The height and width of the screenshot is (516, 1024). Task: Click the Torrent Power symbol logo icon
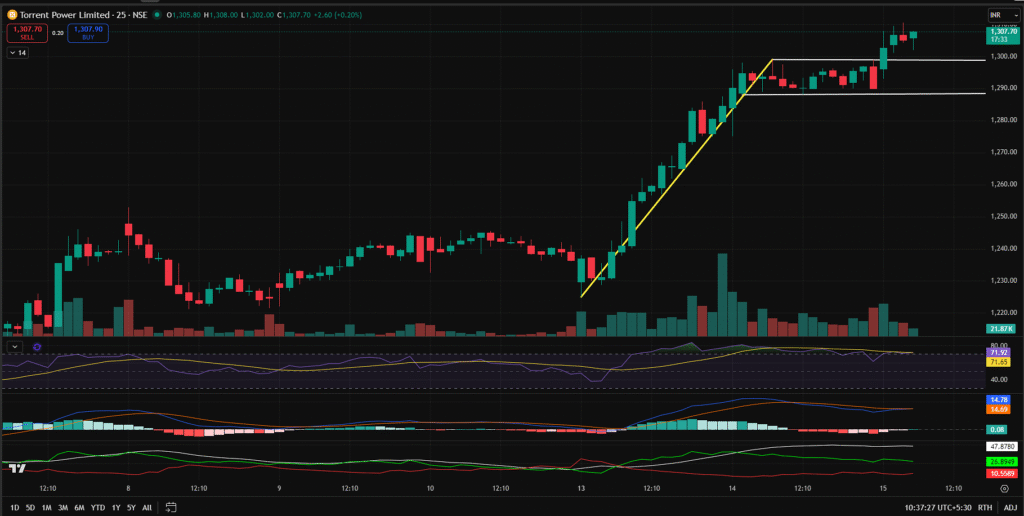(x=12, y=16)
